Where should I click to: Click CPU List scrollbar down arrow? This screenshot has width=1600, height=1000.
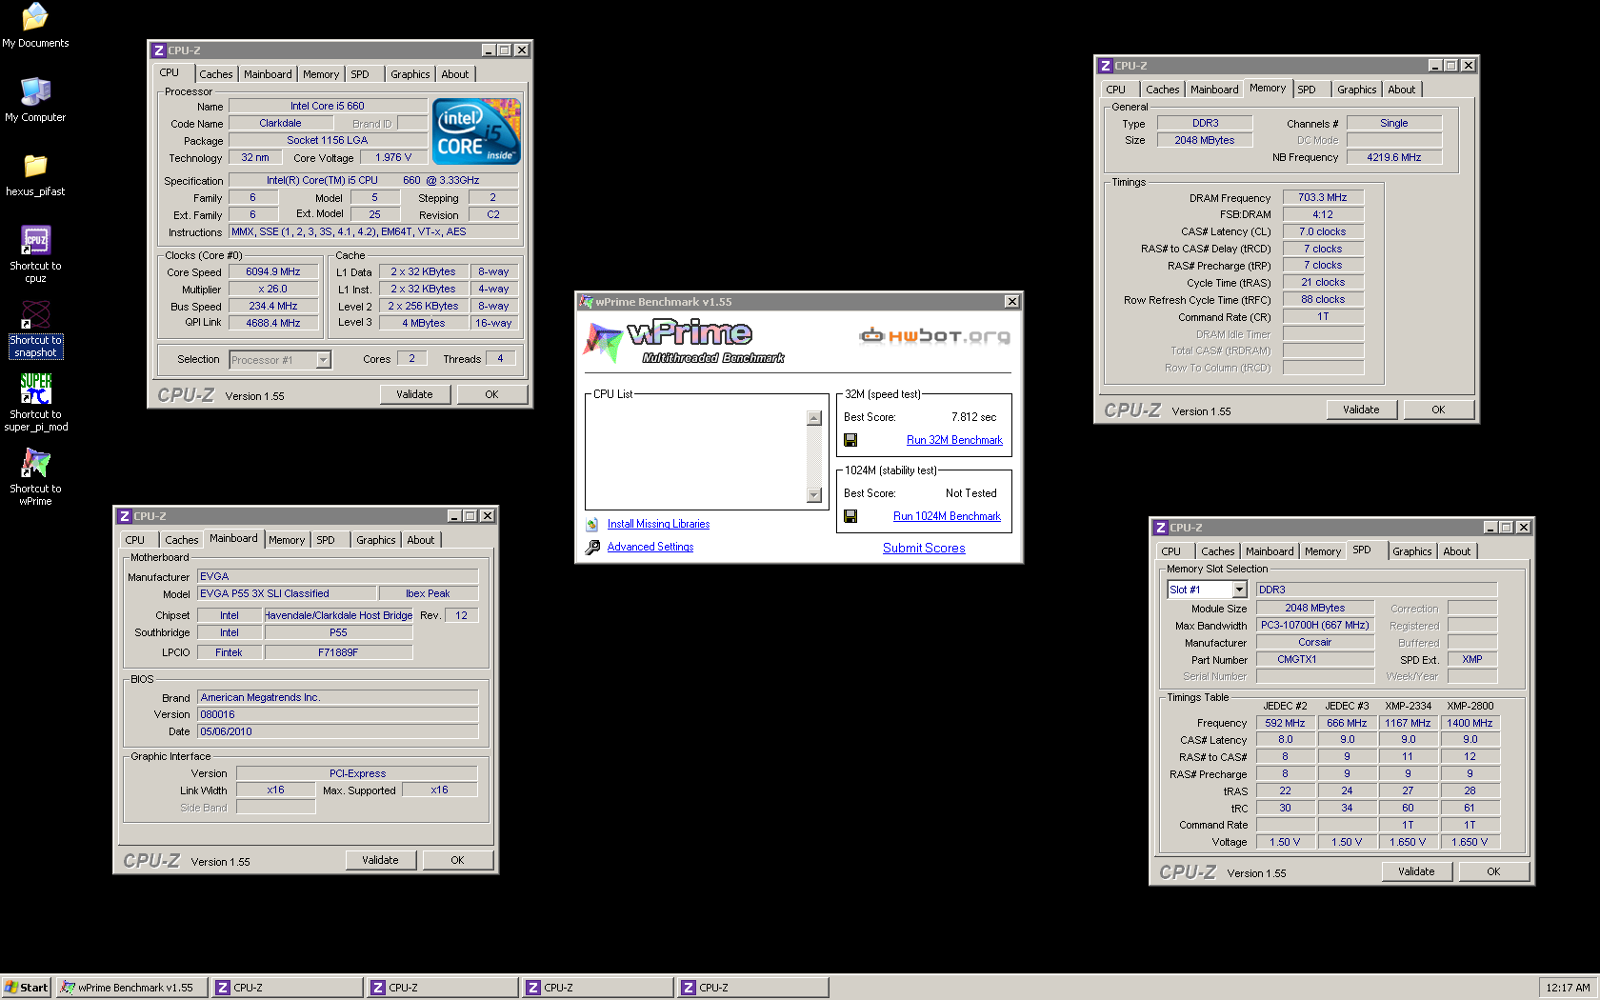point(814,495)
